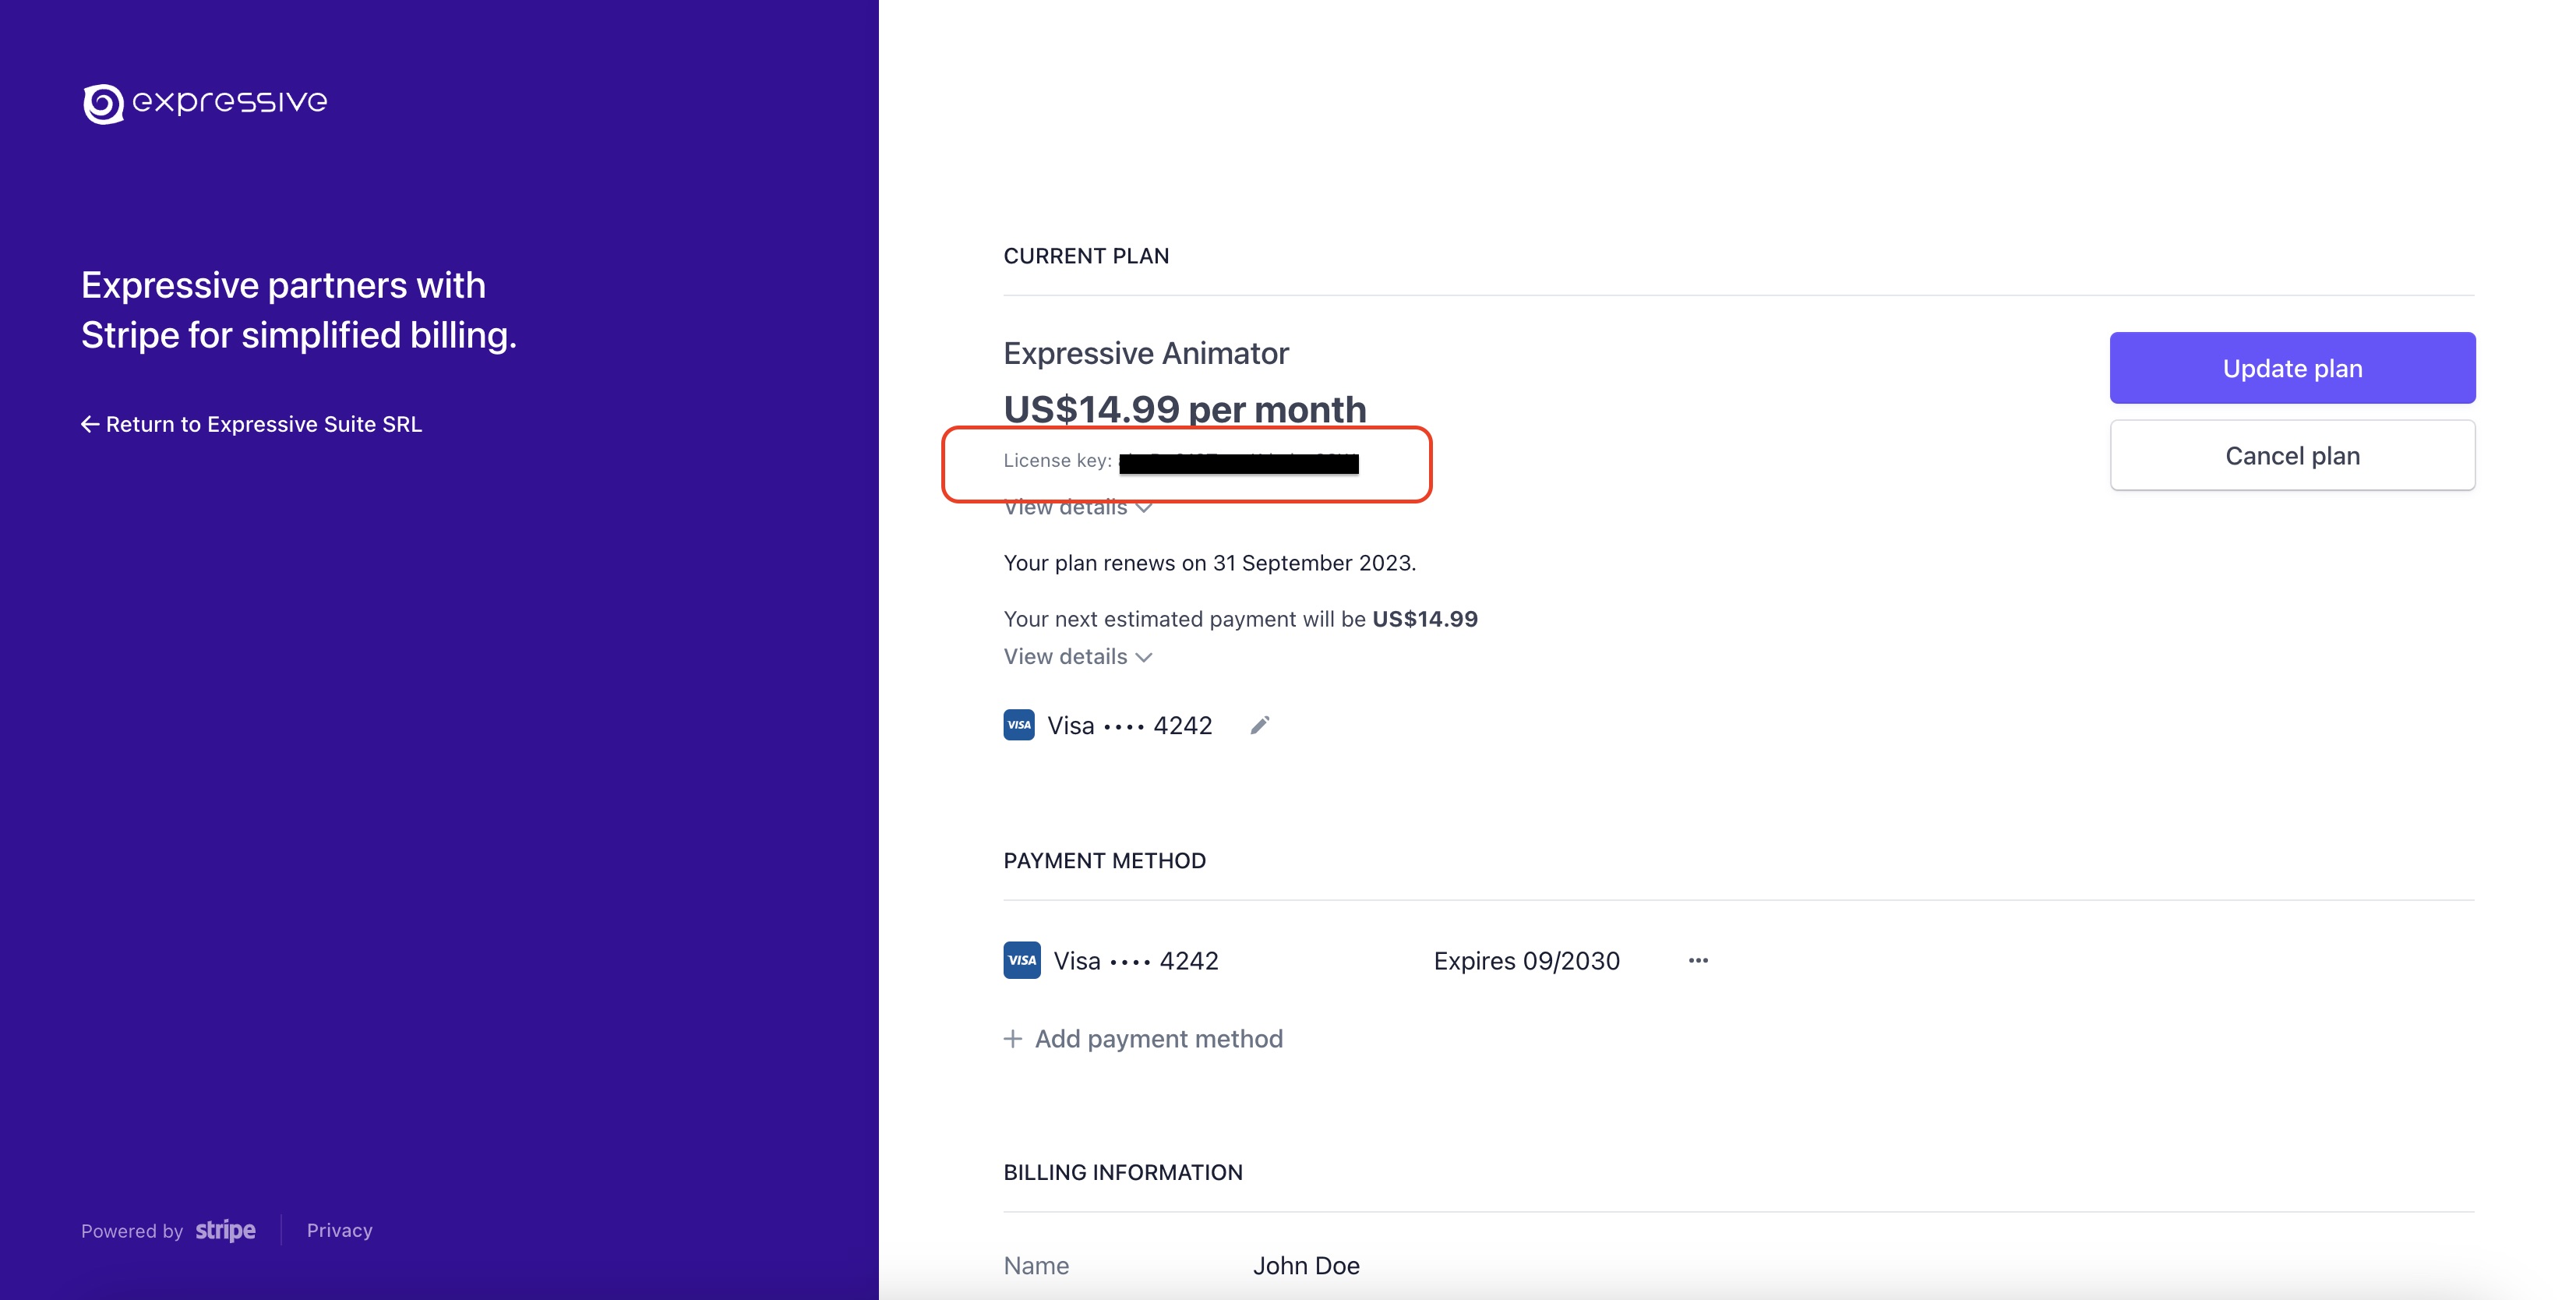Click the Update plan button

2292,368
